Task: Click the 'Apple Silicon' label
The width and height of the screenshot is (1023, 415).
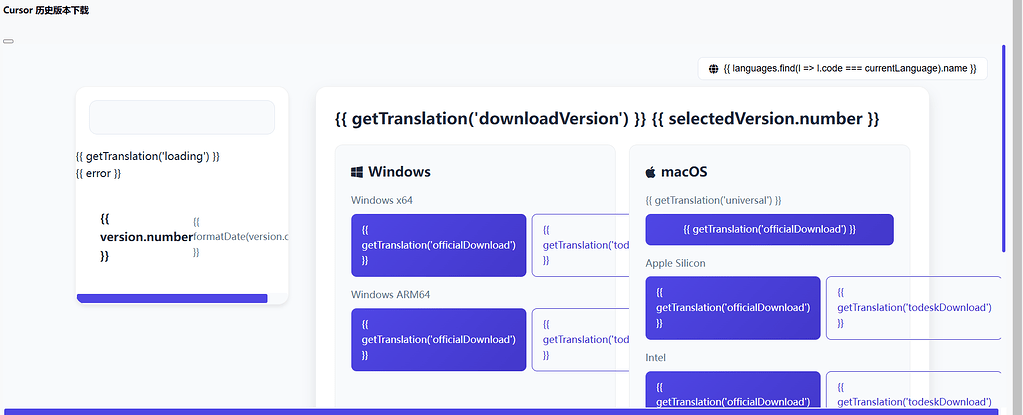Action: coord(675,263)
